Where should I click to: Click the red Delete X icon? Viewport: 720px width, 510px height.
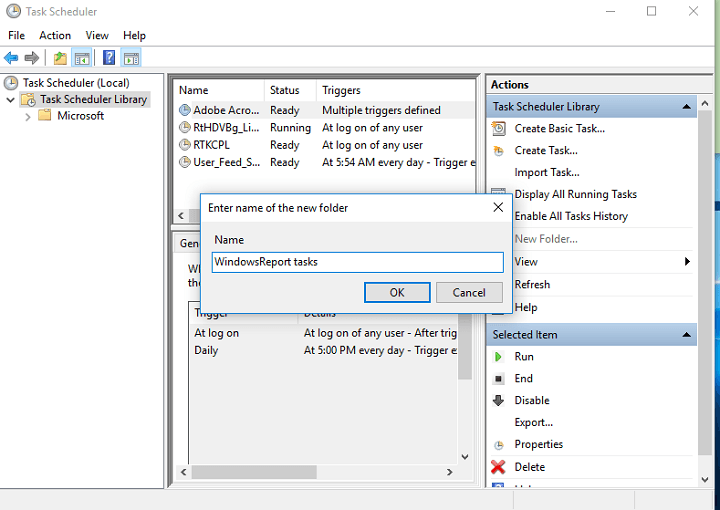(498, 467)
